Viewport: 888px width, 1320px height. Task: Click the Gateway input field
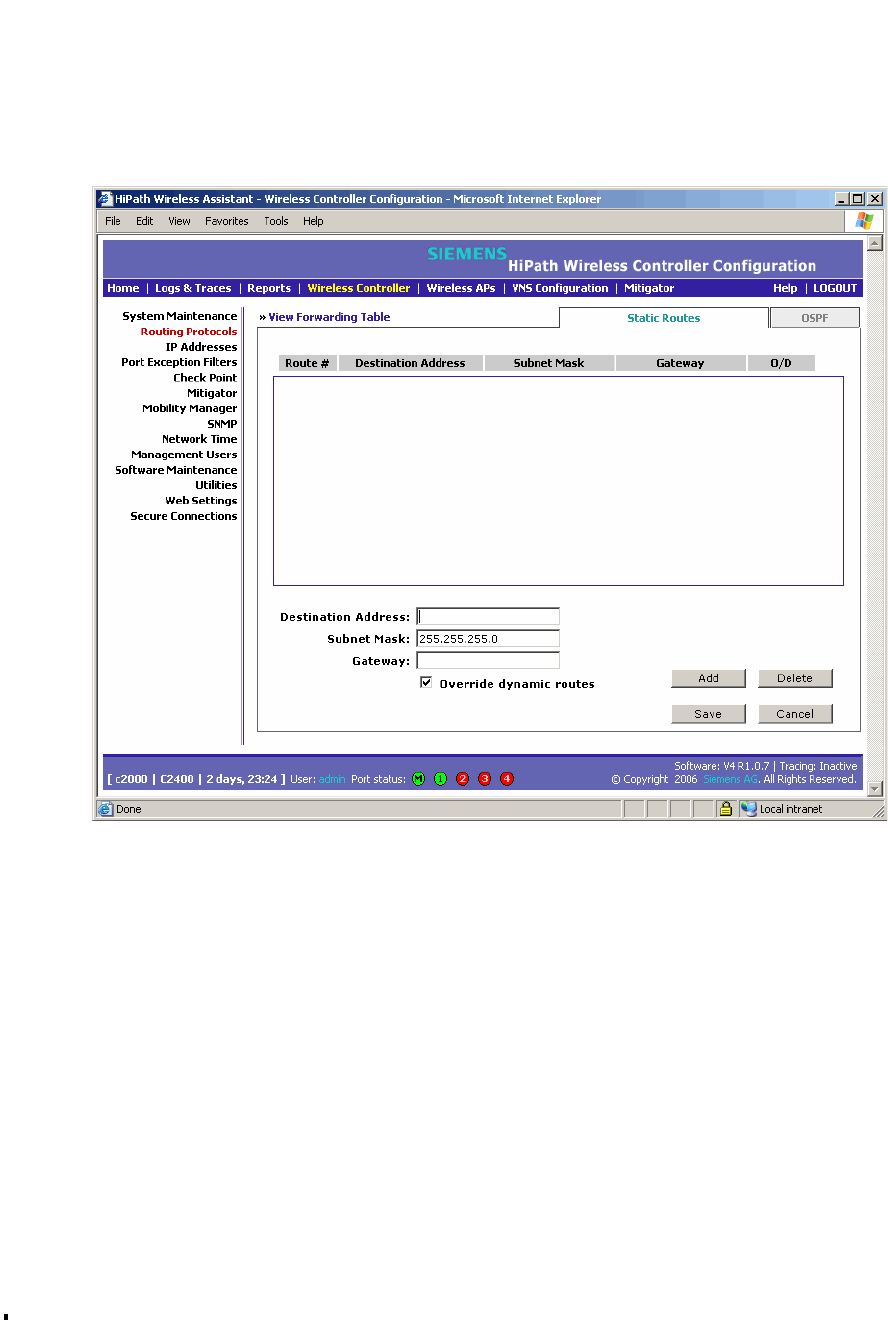point(488,660)
